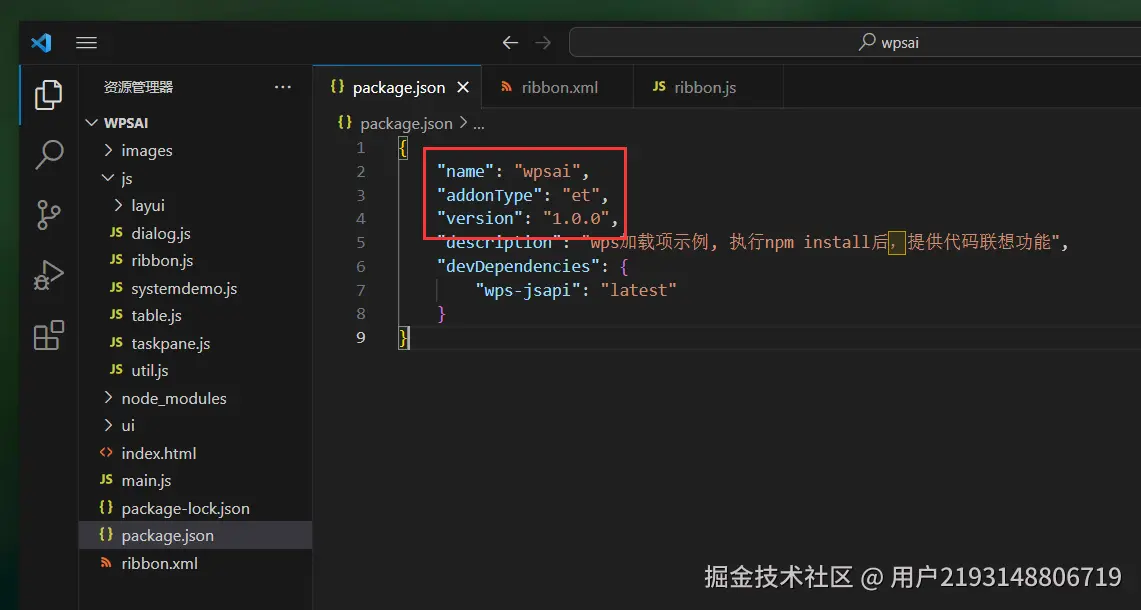This screenshot has width=1141, height=610.
Task: Expand the images folder
Action: coord(195,151)
